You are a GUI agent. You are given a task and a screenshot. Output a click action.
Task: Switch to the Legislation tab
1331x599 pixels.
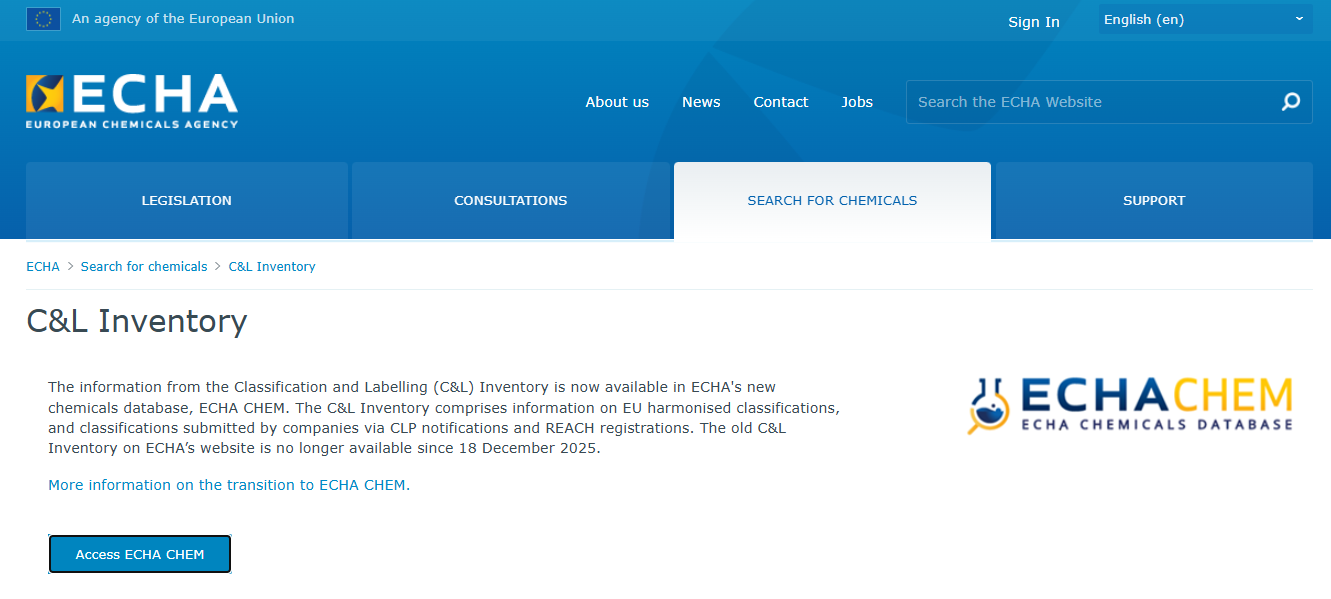pos(187,201)
